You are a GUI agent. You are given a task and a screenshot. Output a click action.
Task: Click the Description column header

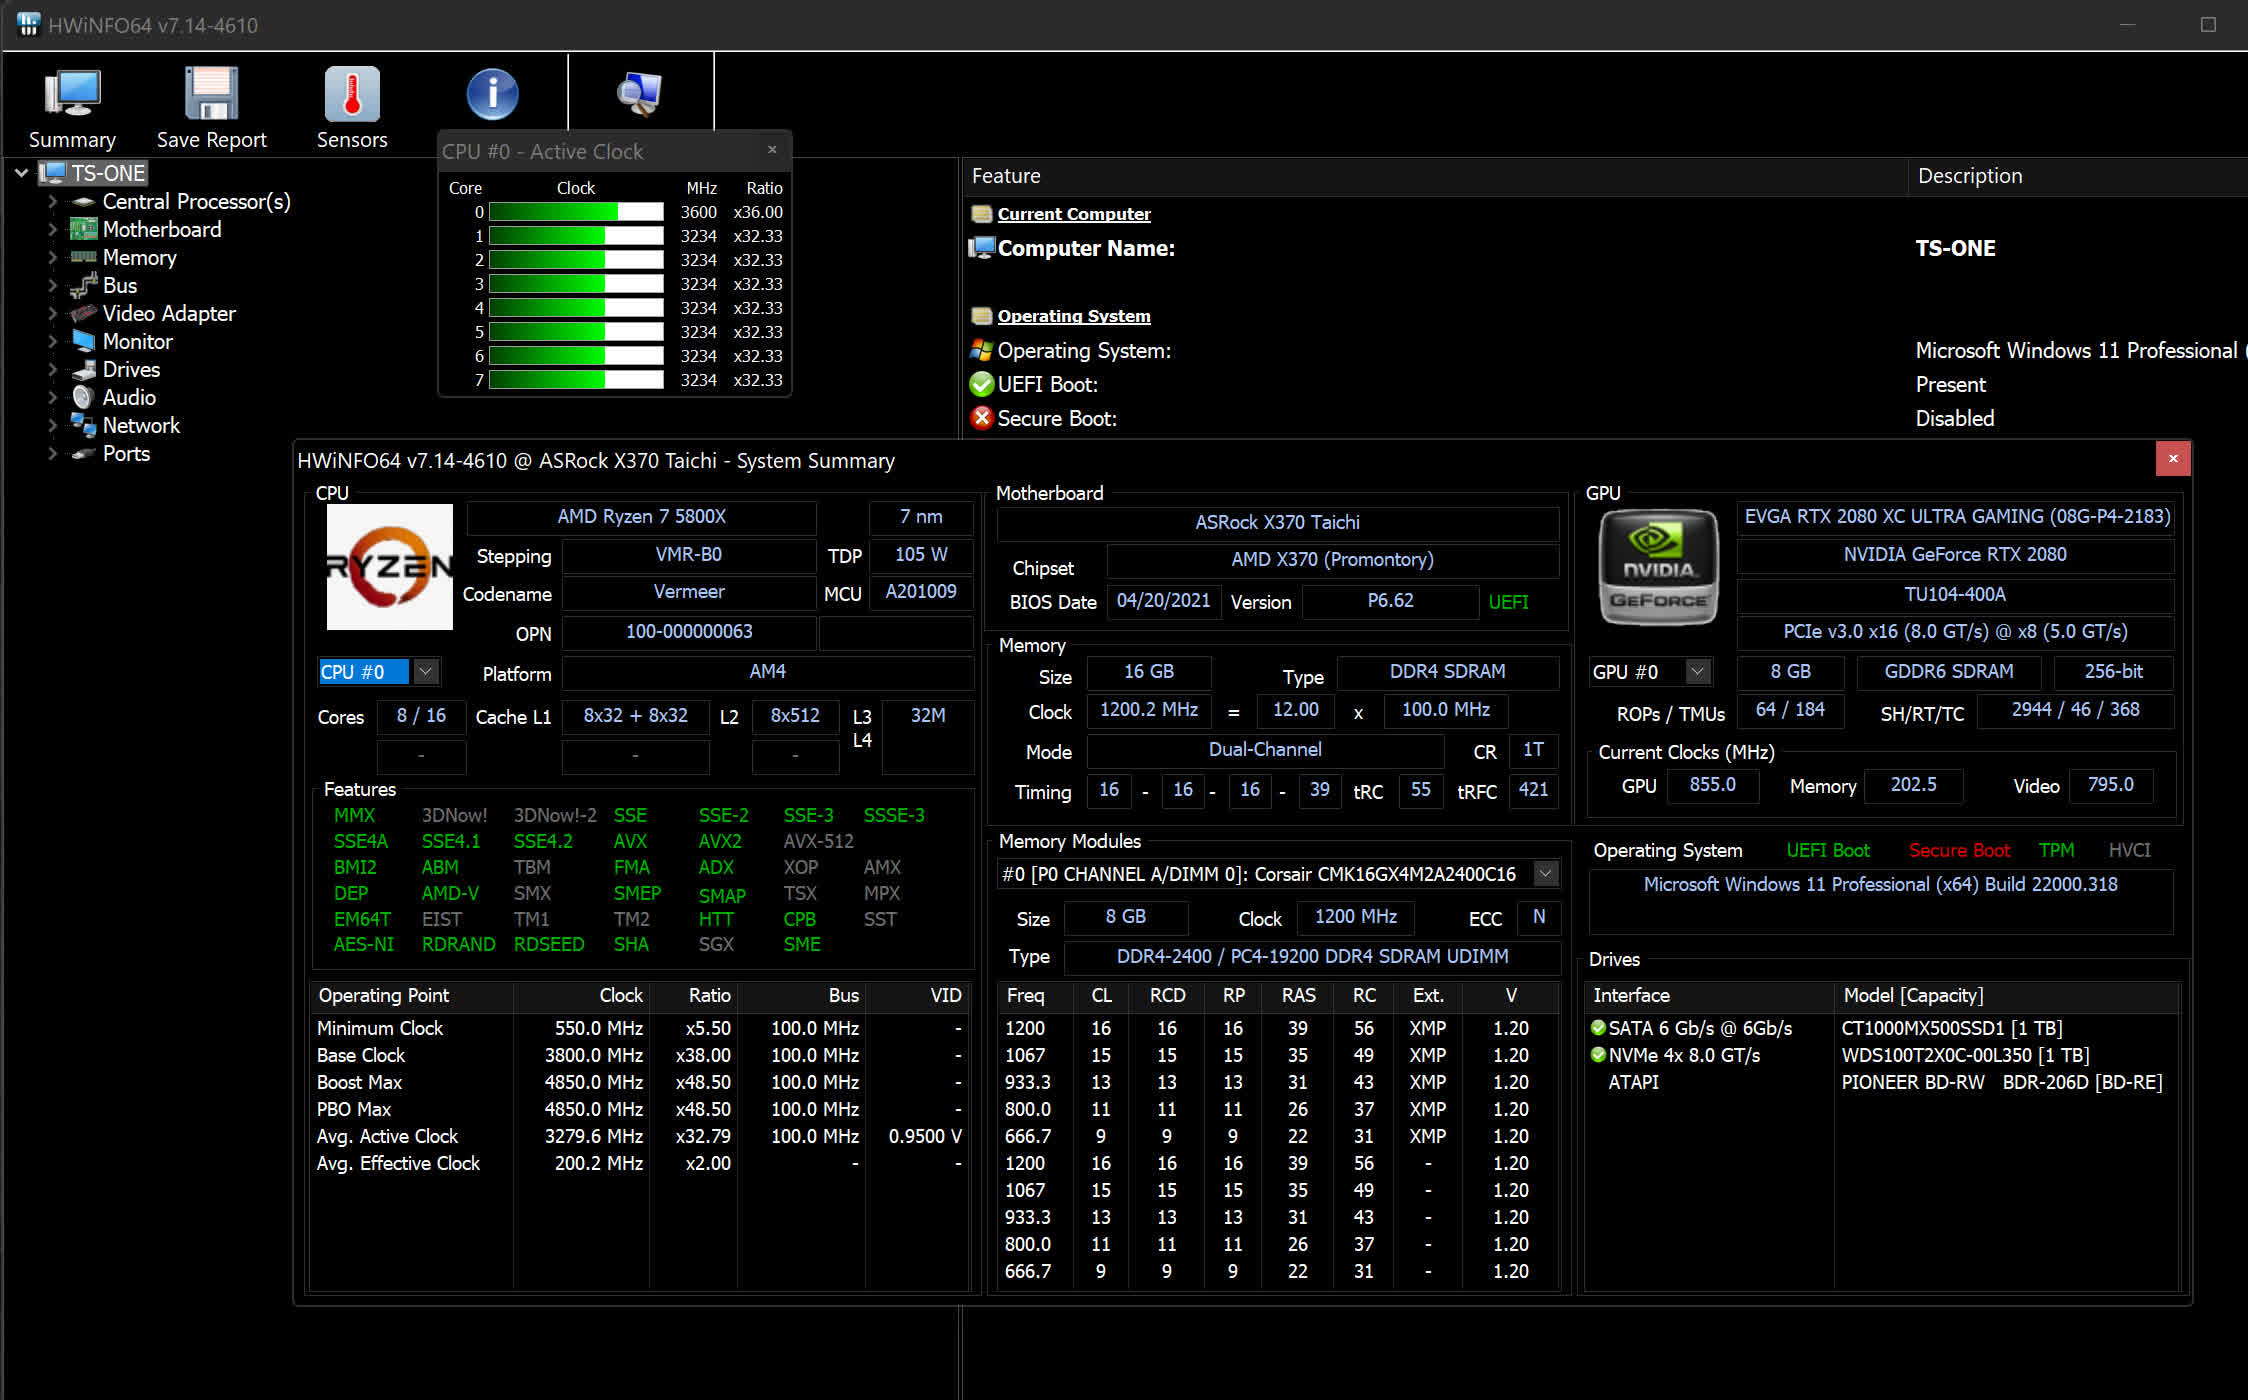(2078, 176)
